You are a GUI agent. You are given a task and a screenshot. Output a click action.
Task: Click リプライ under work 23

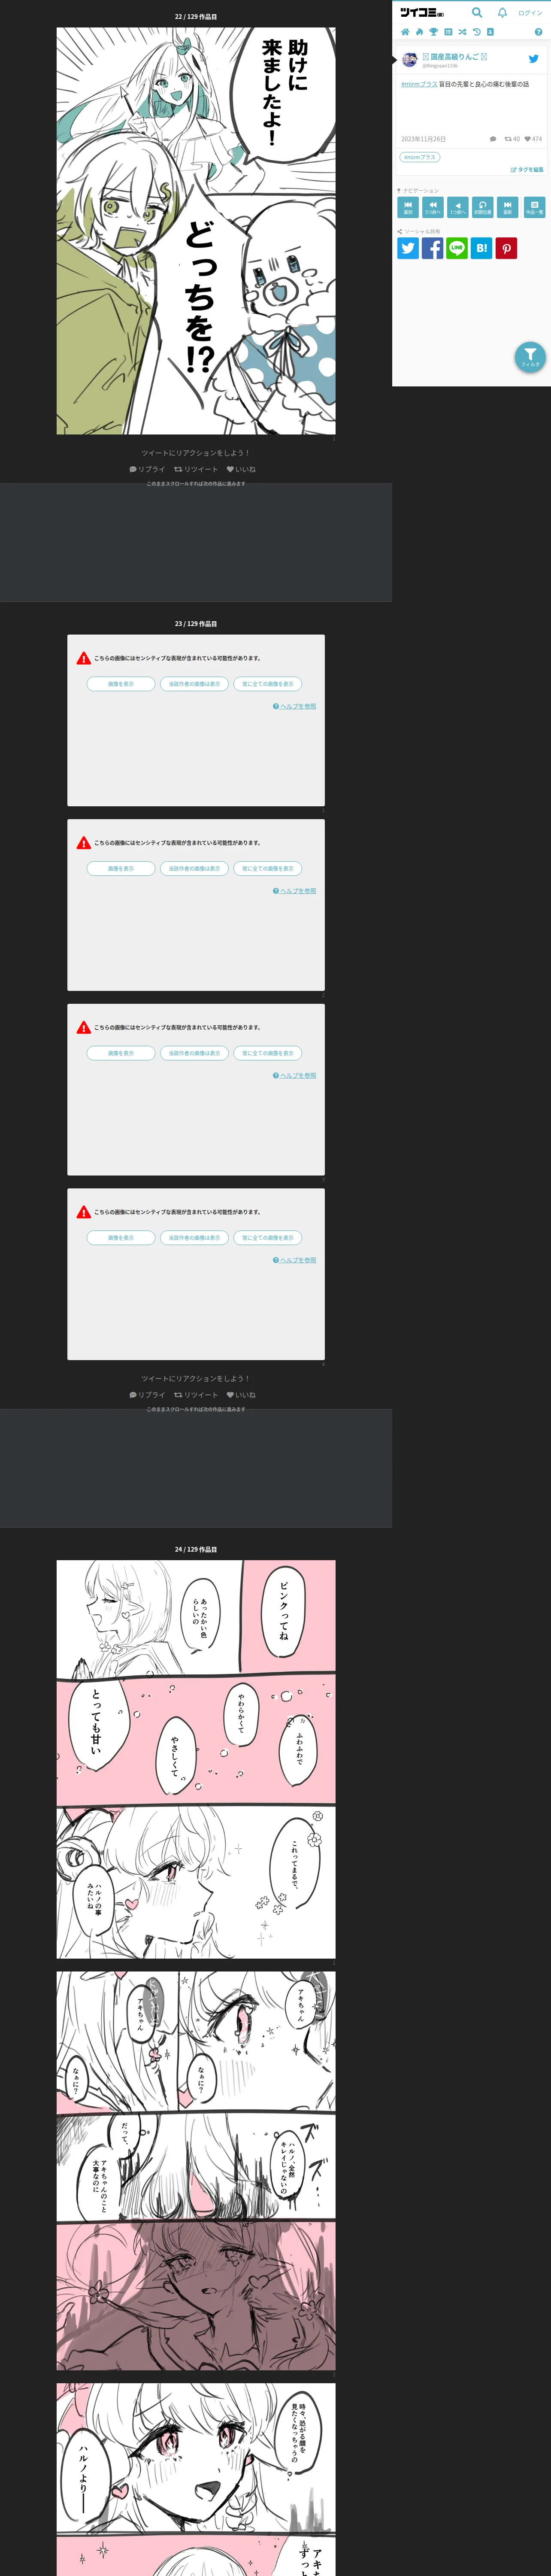click(147, 1394)
